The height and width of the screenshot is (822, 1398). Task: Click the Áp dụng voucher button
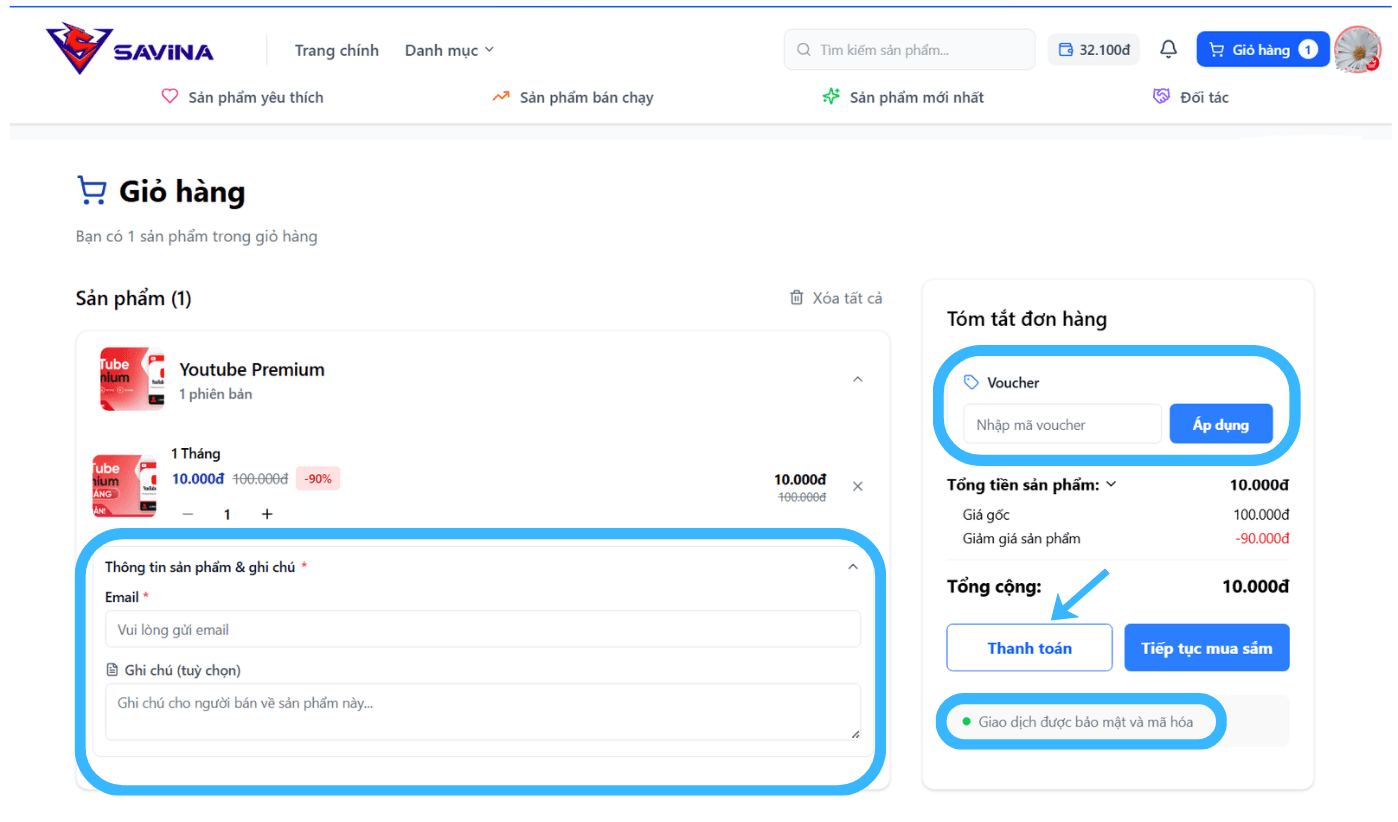point(1221,424)
